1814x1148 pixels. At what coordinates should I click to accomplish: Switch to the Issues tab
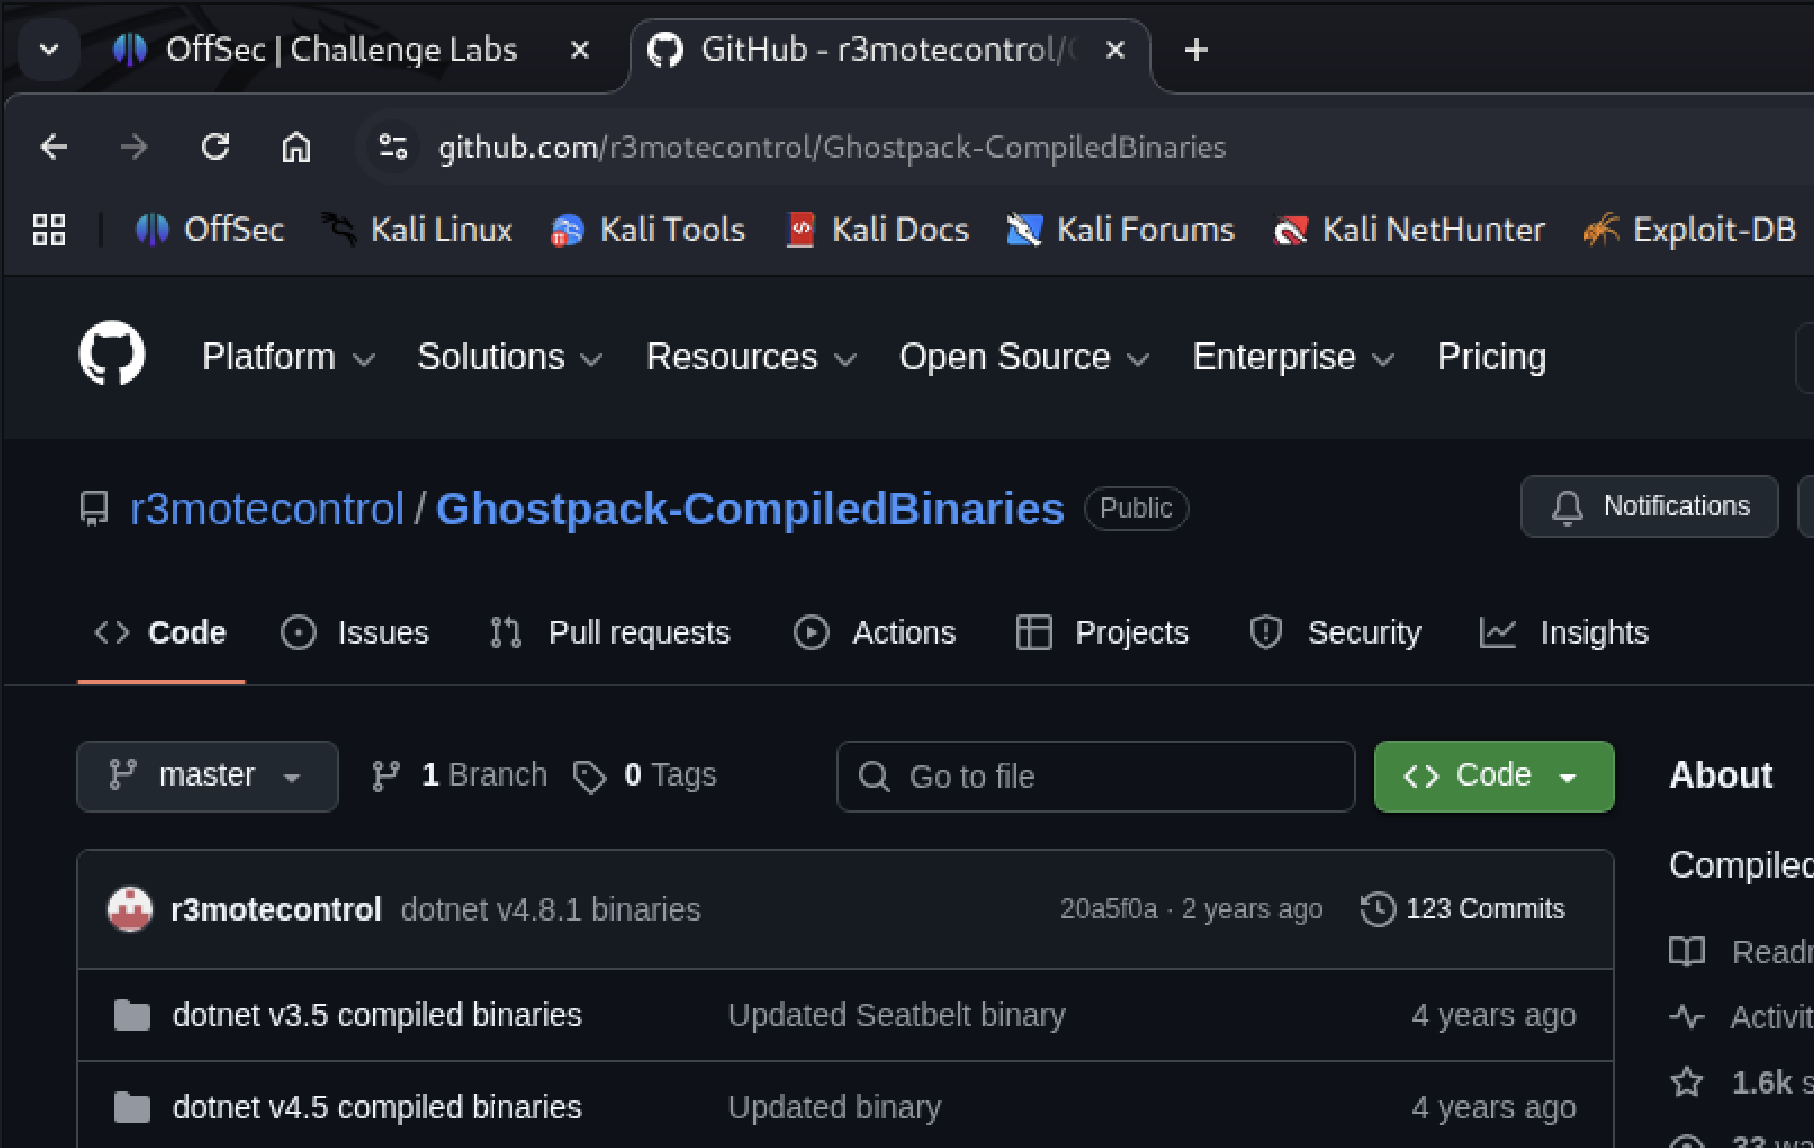pyautogui.click(x=356, y=633)
